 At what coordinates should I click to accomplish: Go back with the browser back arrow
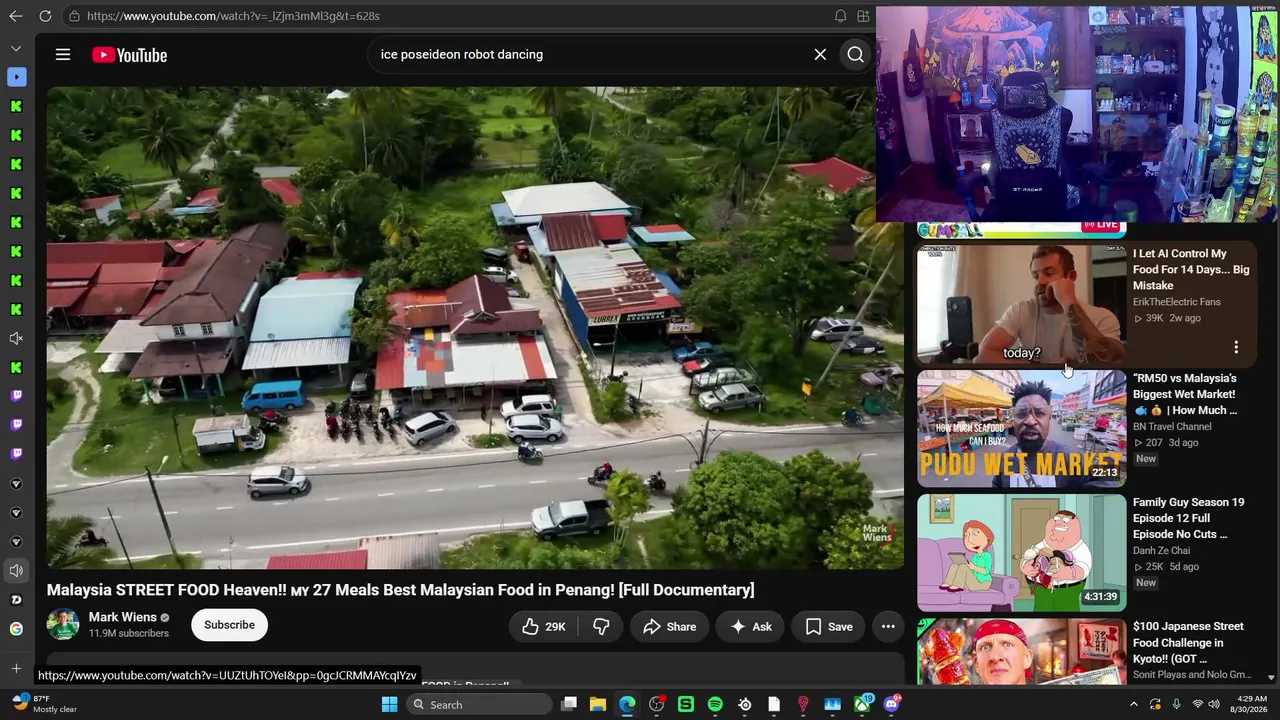pyautogui.click(x=16, y=16)
